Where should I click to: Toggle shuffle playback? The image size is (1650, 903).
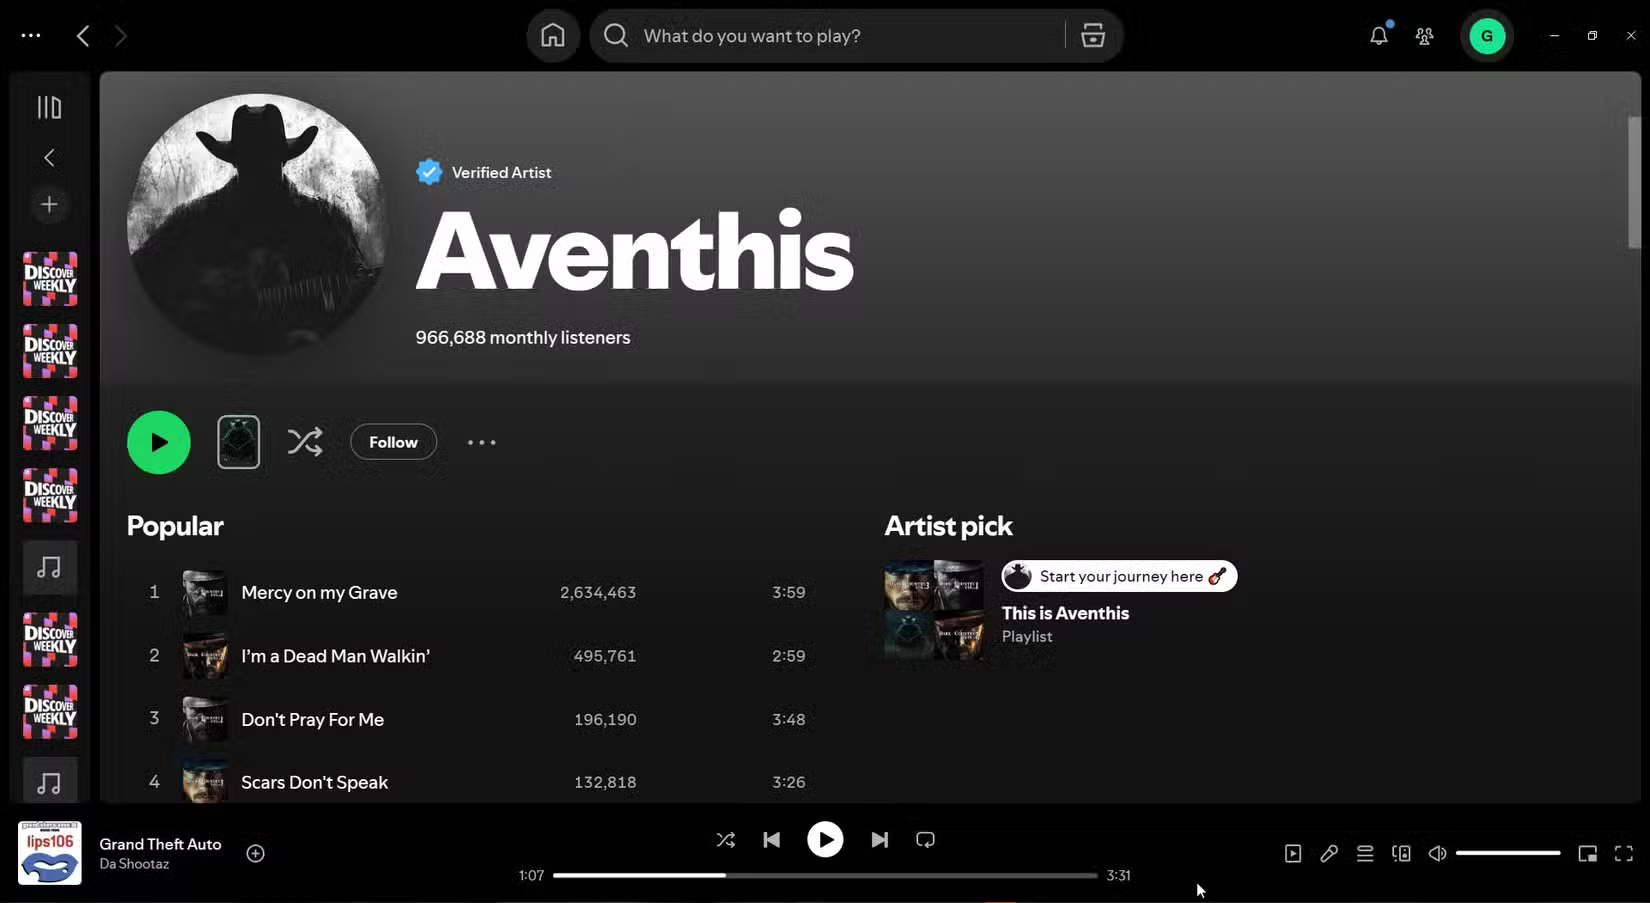726,839
